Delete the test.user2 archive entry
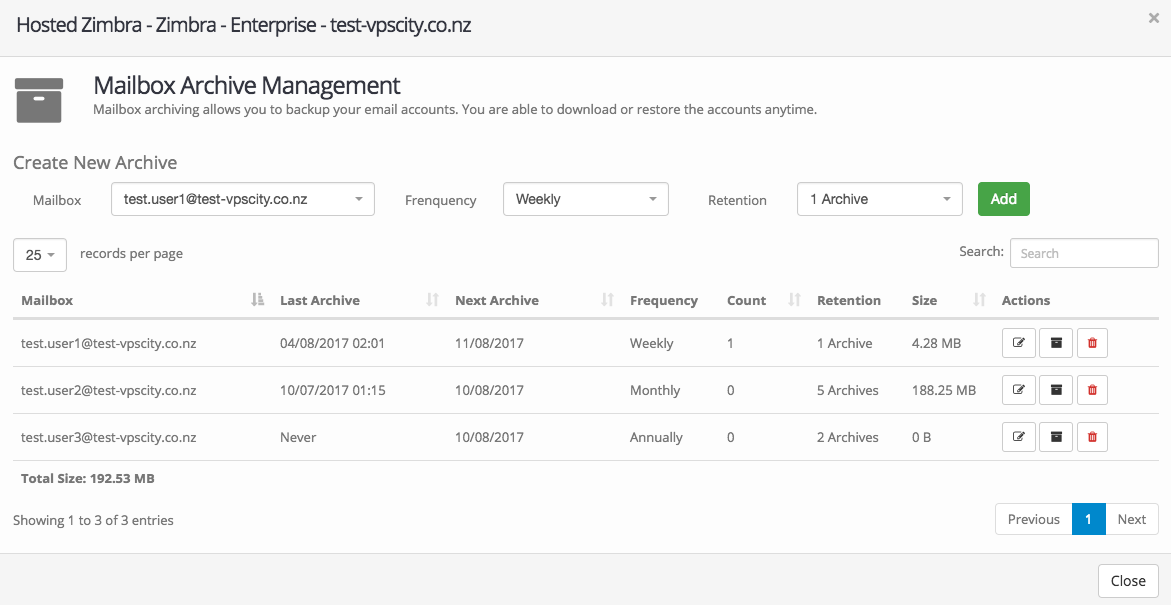Image resolution: width=1171 pixels, height=605 pixels. click(1092, 390)
